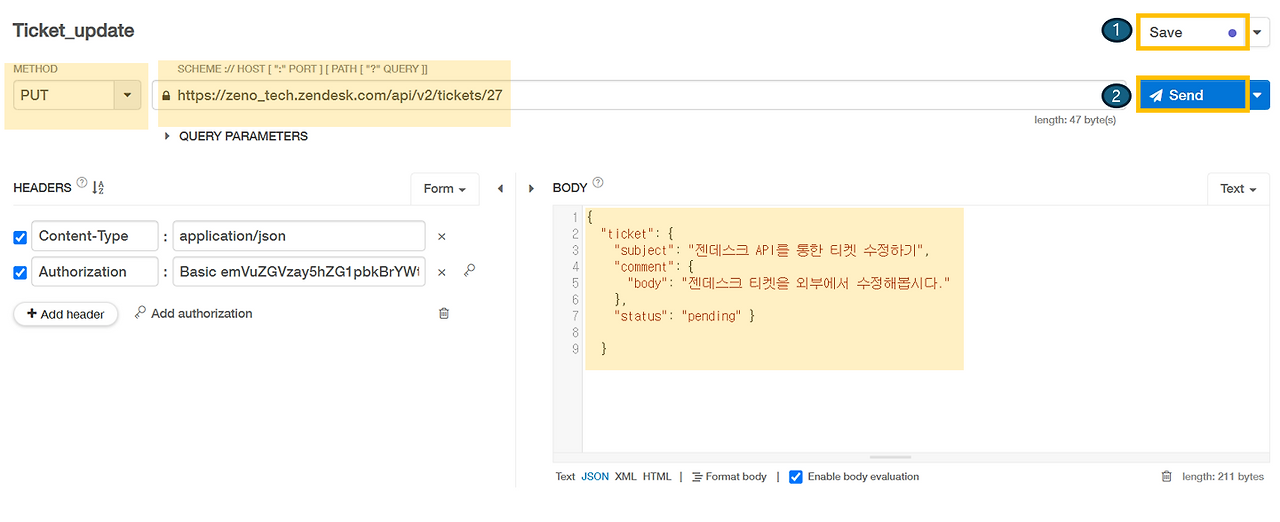Open the Send options dropdown arrow
Viewport: 1280px width, 522px height.
click(x=1260, y=95)
